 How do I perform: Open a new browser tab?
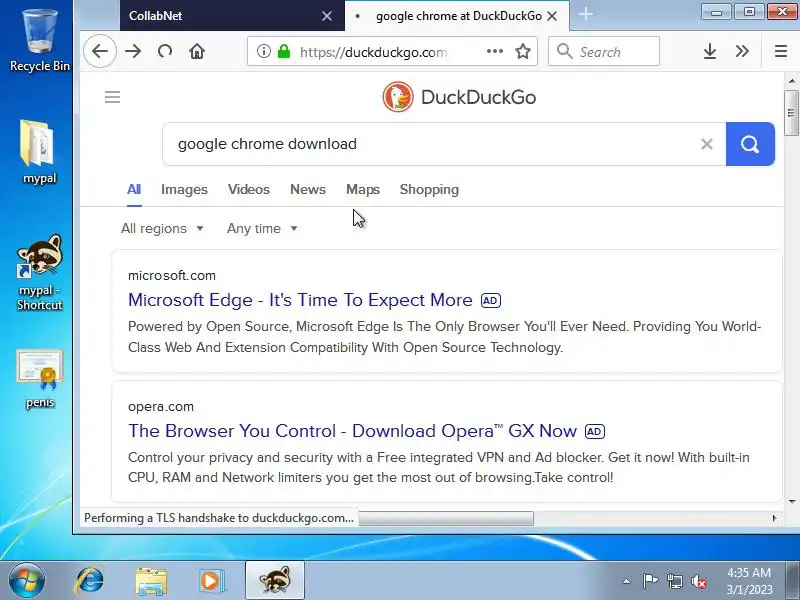click(x=586, y=14)
